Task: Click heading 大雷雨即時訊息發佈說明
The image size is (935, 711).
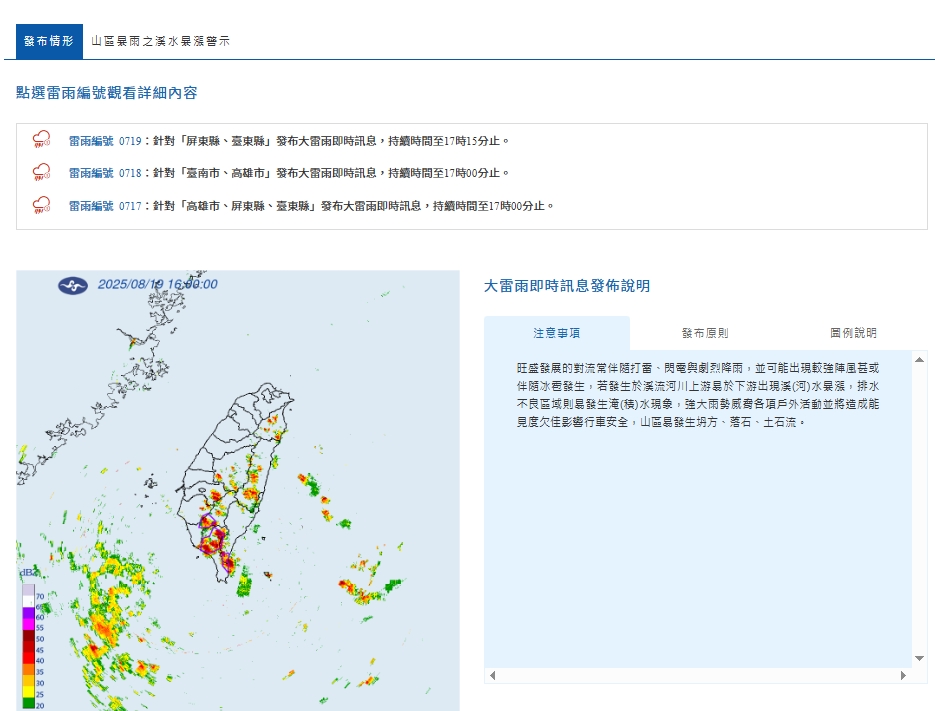Action: pos(567,286)
